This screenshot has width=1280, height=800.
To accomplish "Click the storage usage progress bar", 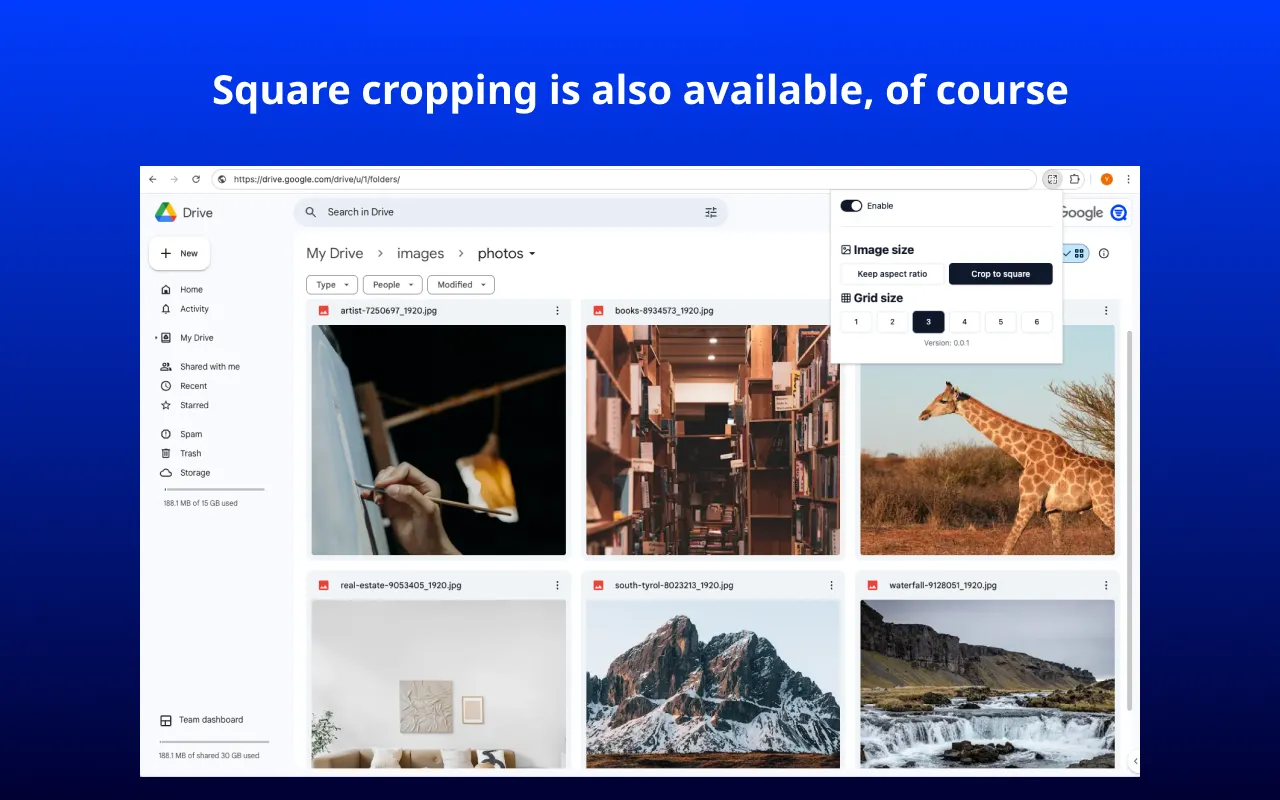I will pyautogui.click(x=213, y=490).
